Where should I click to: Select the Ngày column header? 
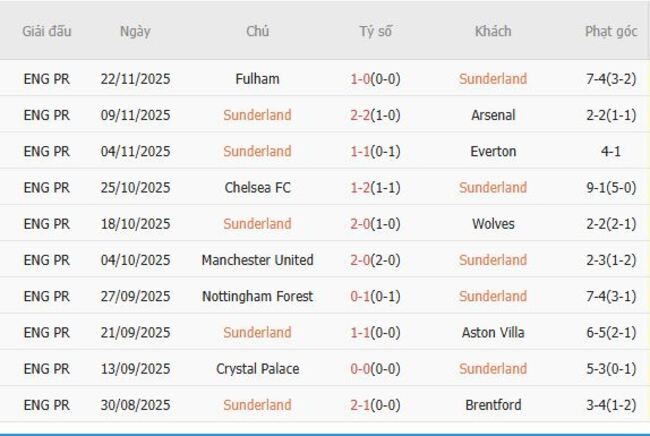point(135,31)
